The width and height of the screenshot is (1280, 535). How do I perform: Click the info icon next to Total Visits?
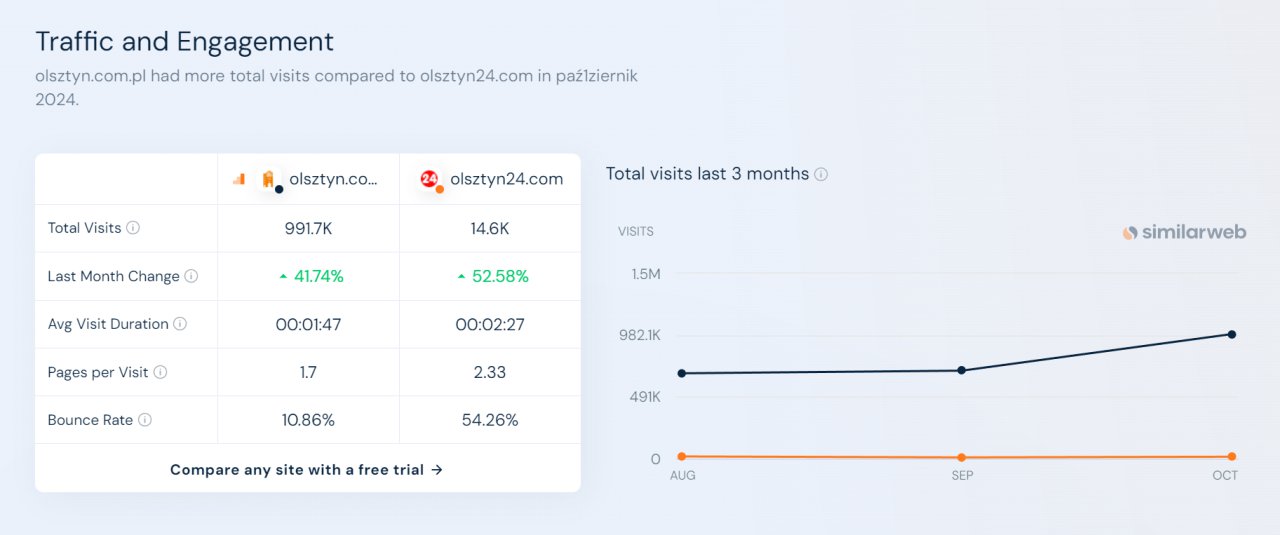pyautogui.click(x=133, y=228)
